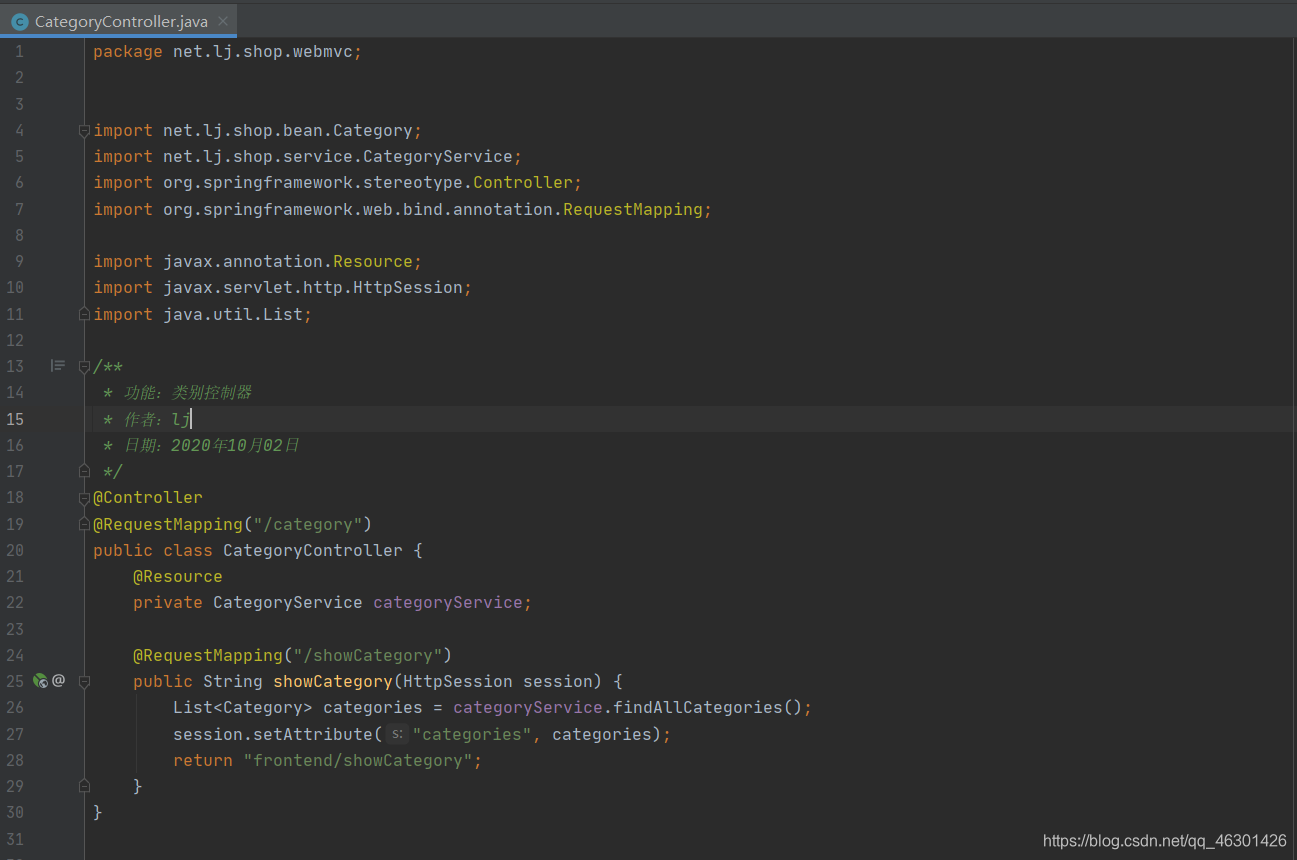Viewport: 1297px width, 860px height.
Task: Click the private keyword on line 22
Action: (168, 602)
